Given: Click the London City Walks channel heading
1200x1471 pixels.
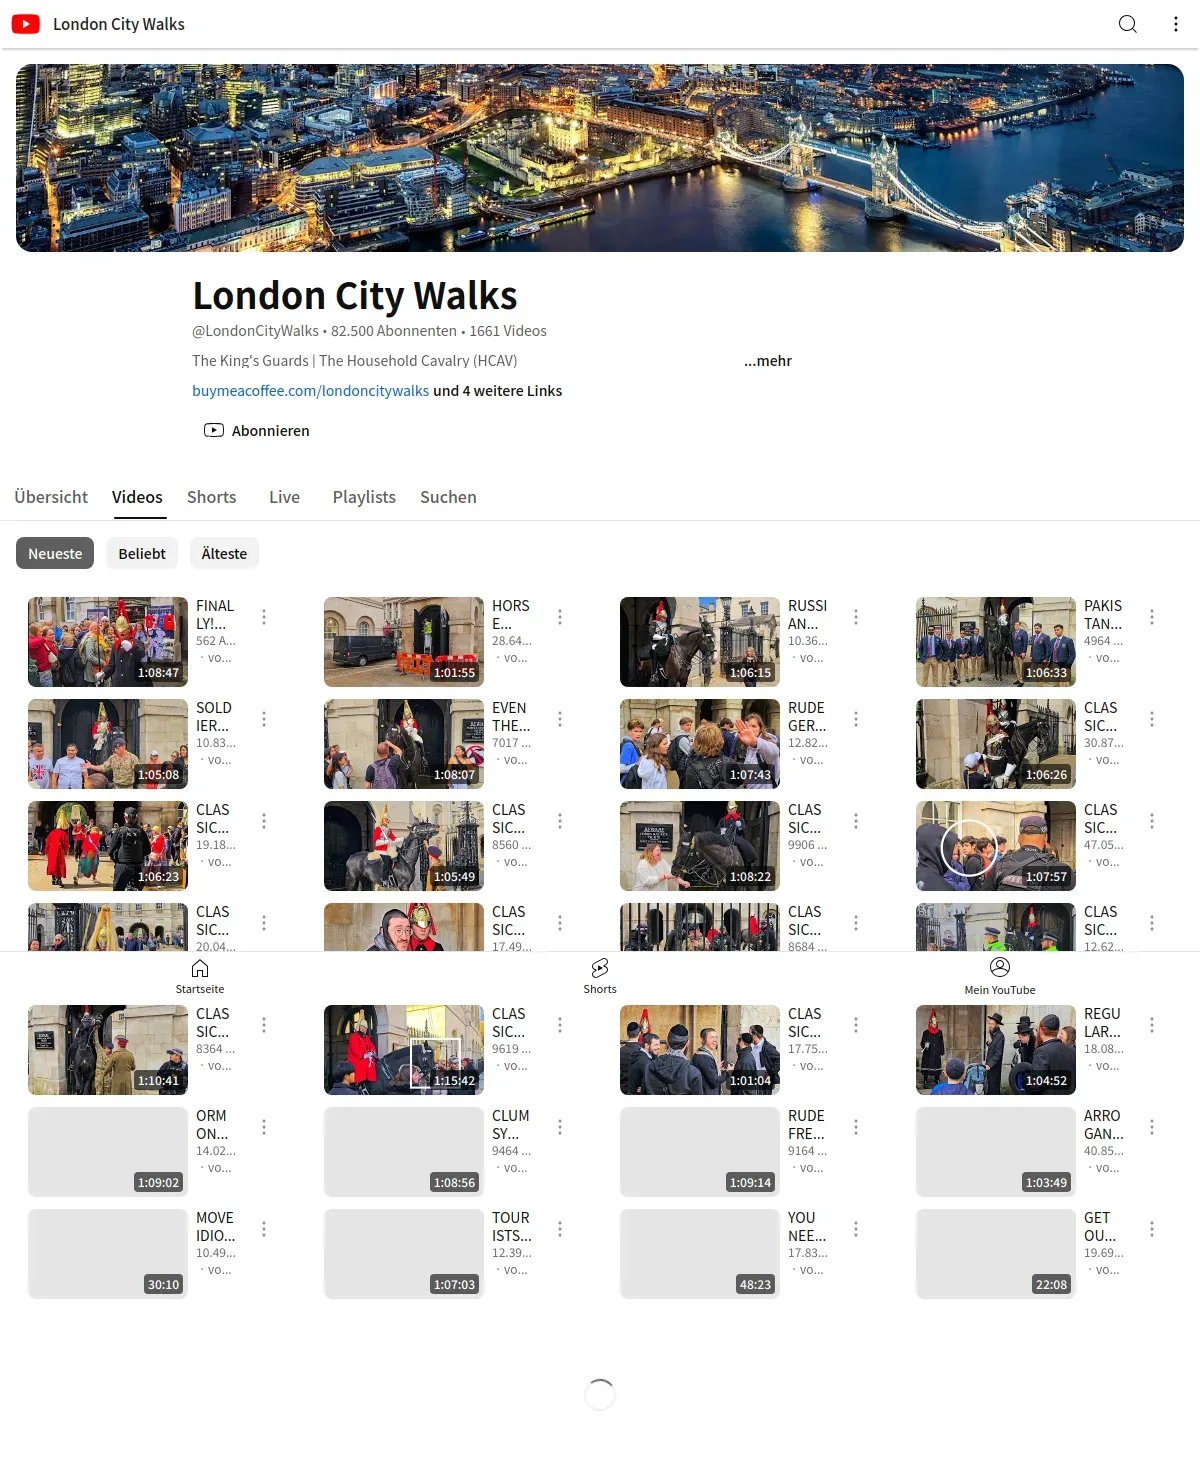Looking at the screenshot, I should pyautogui.click(x=355, y=296).
